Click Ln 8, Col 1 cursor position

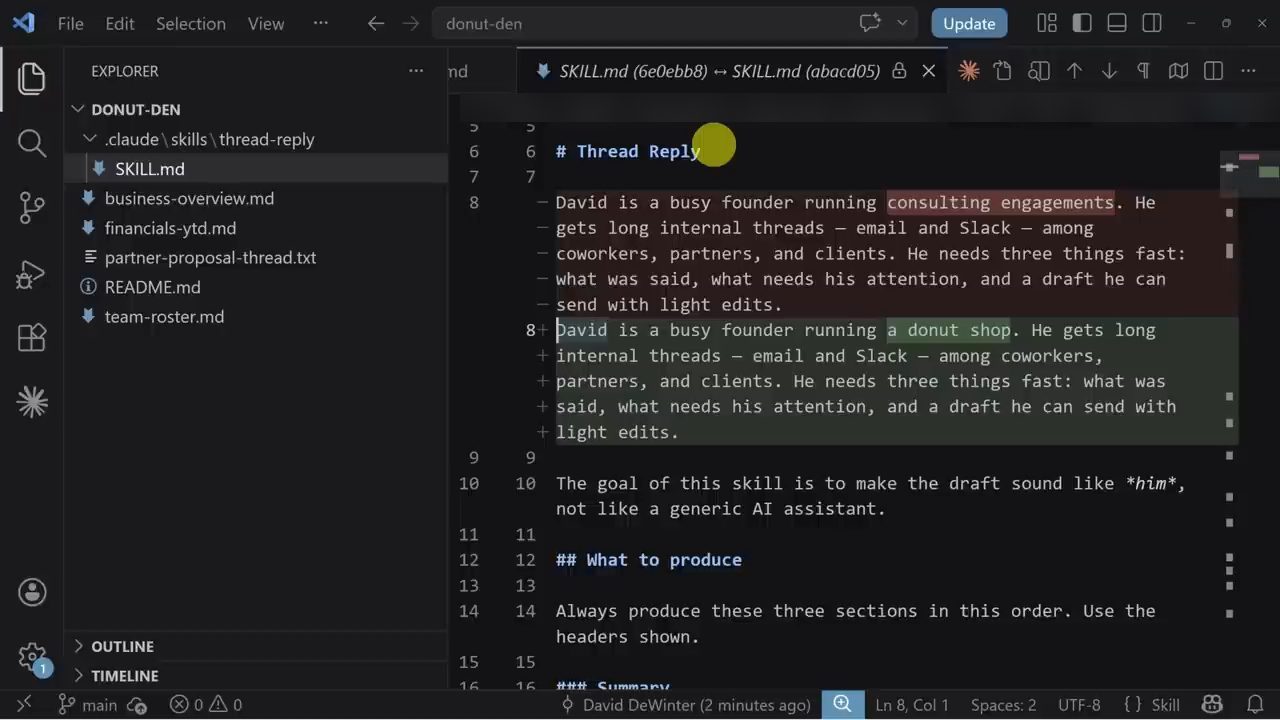coord(912,705)
